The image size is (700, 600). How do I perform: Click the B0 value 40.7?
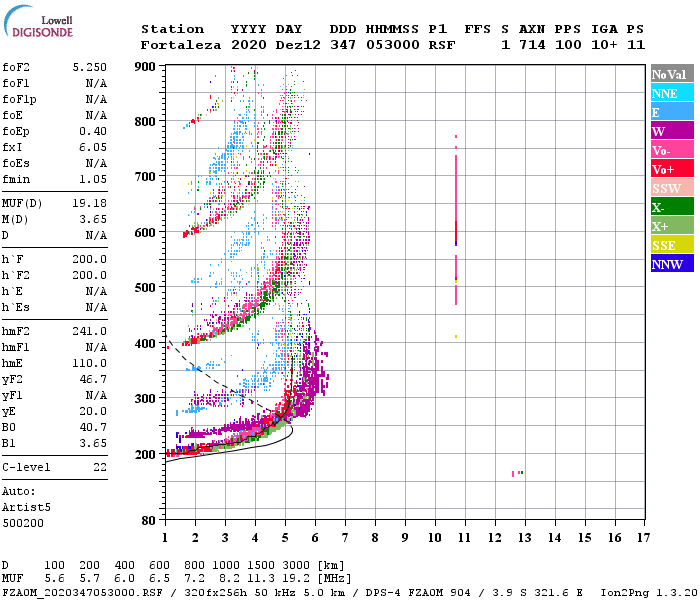[x=93, y=428]
